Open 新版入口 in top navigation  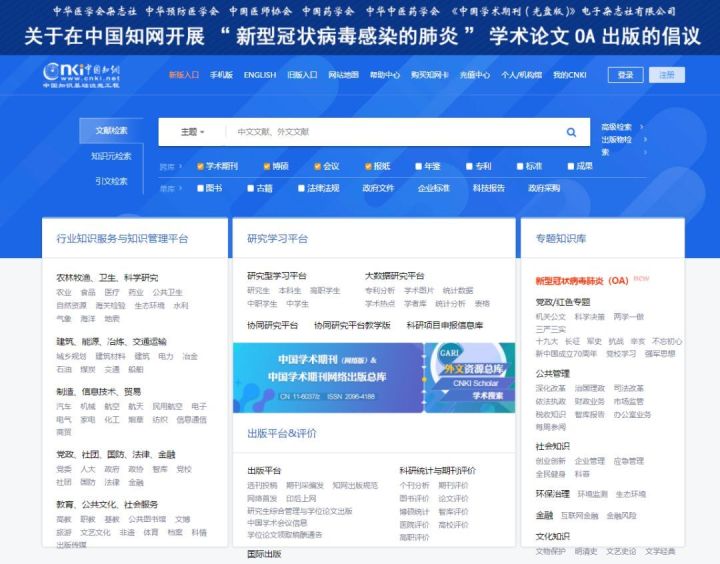click(184, 75)
